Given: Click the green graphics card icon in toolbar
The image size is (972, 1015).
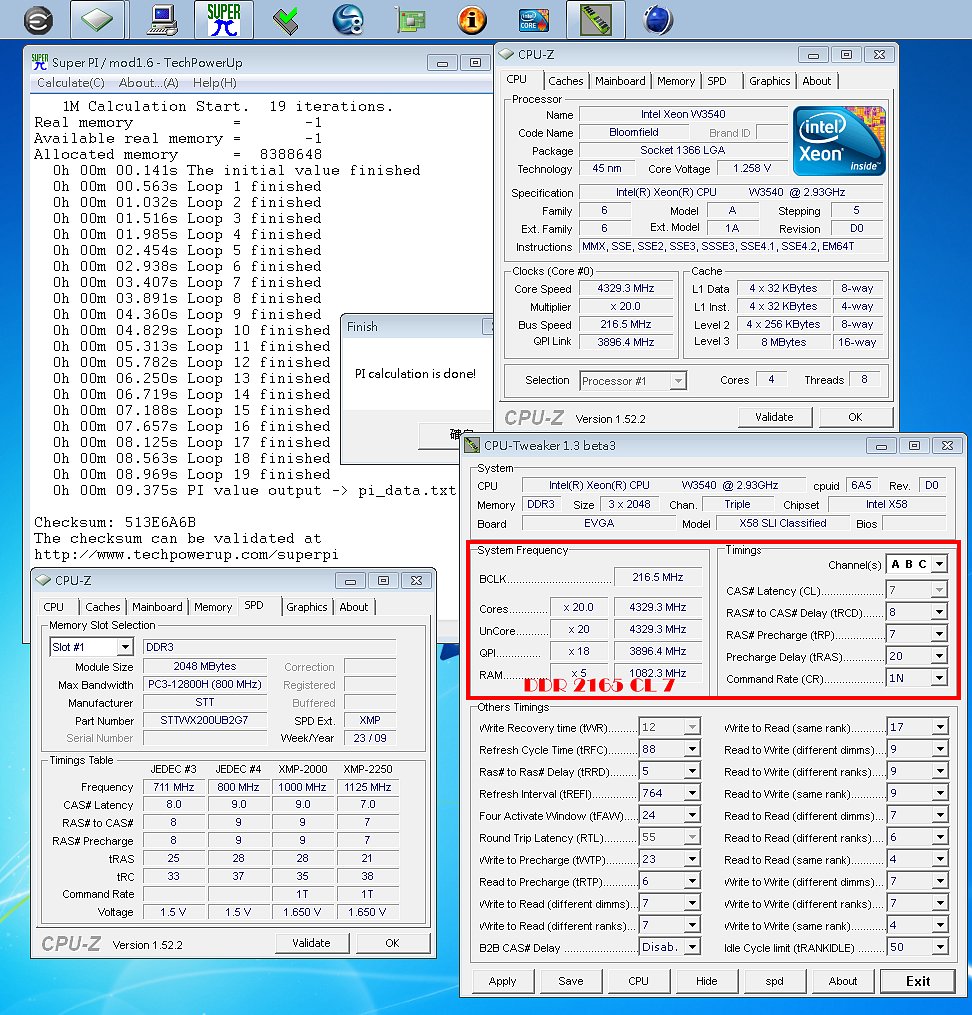Looking at the screenshot, I should [410, 20].
